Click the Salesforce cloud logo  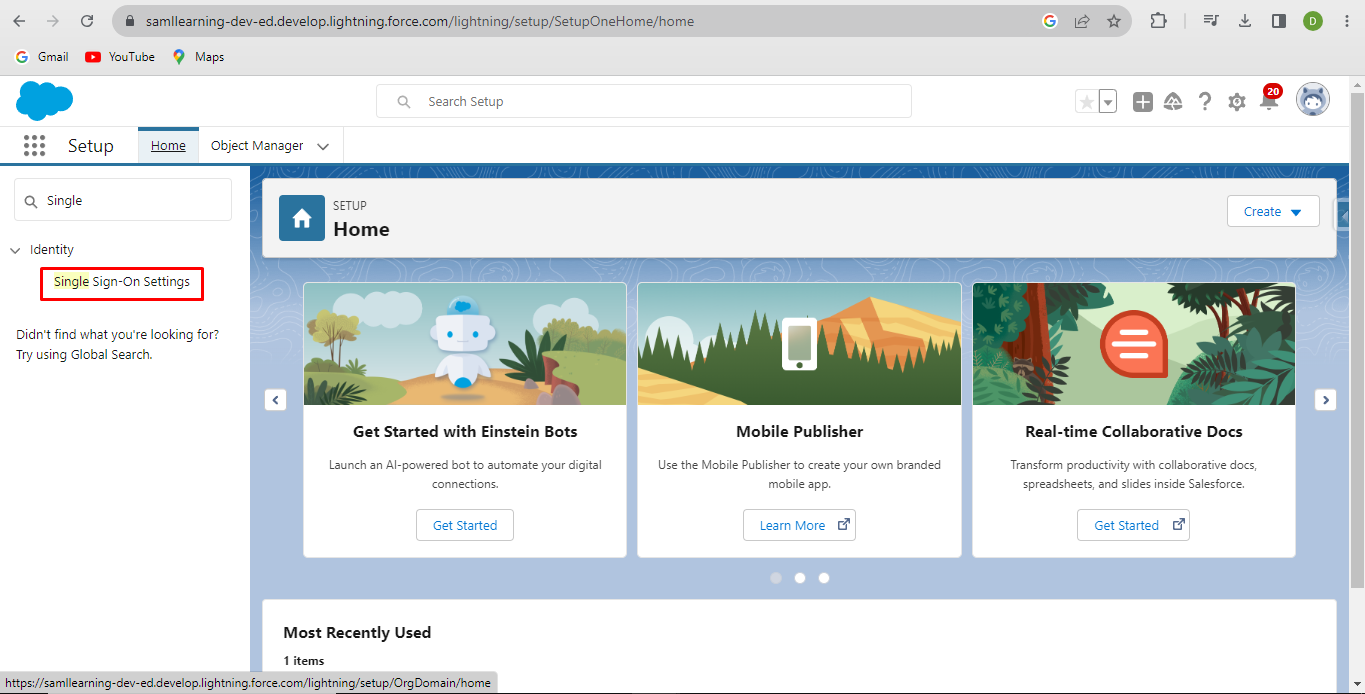[44, 101]
